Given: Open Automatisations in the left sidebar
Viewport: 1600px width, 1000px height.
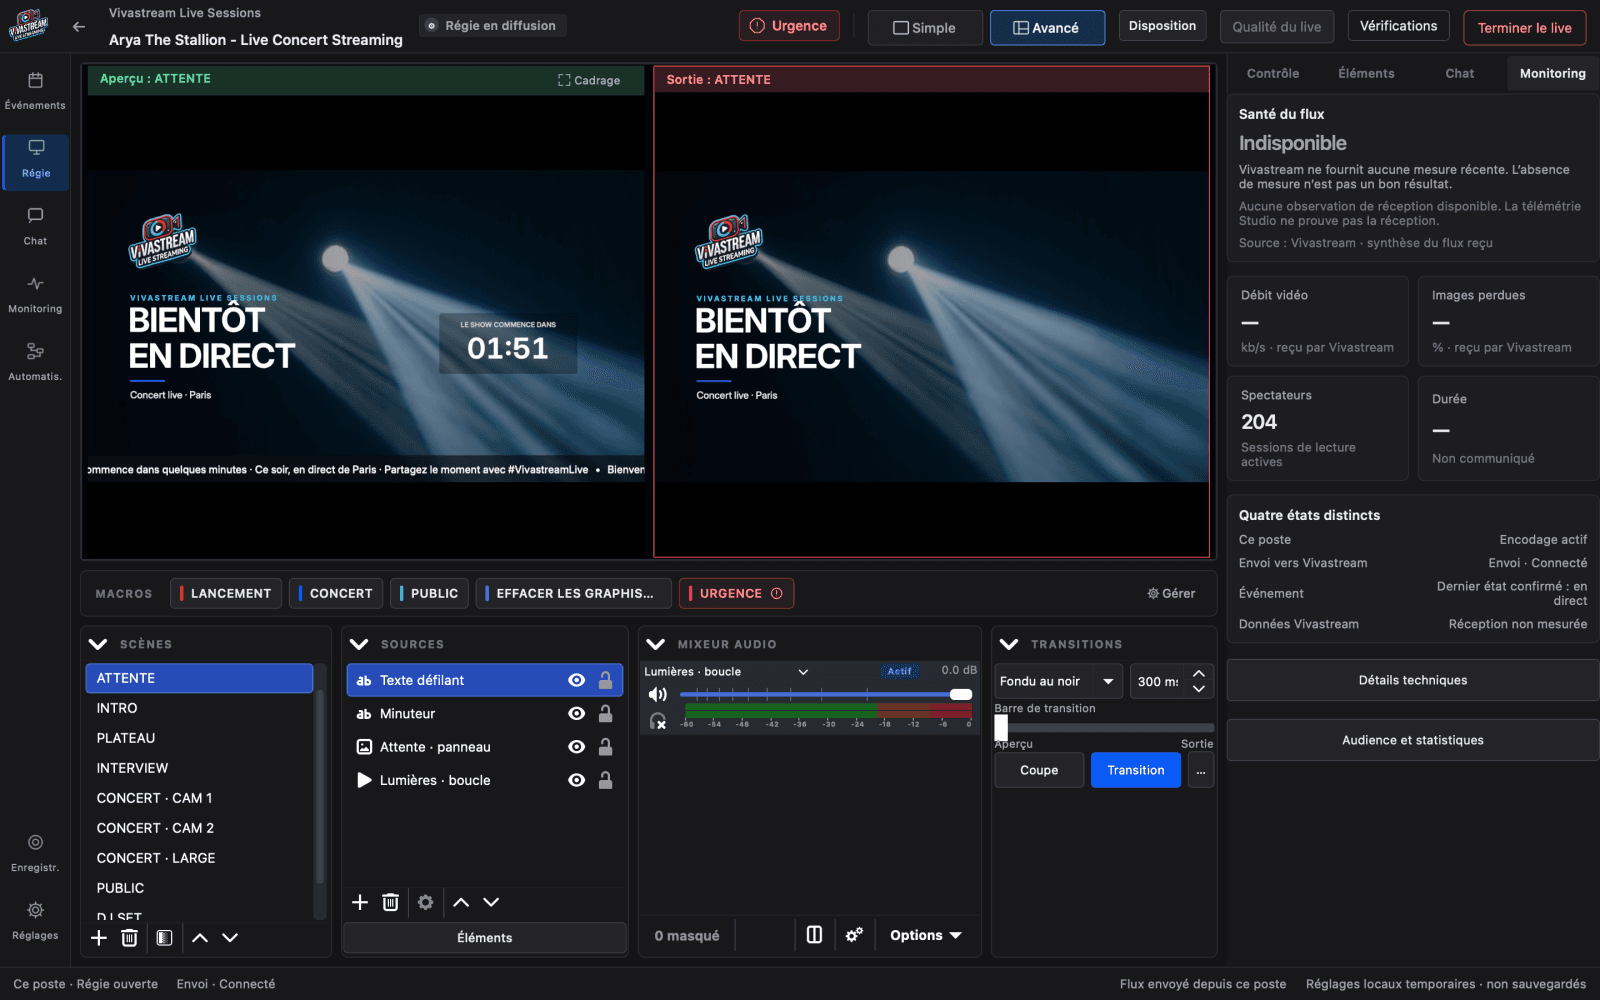Looking at the screenshot, I should 35,363.
